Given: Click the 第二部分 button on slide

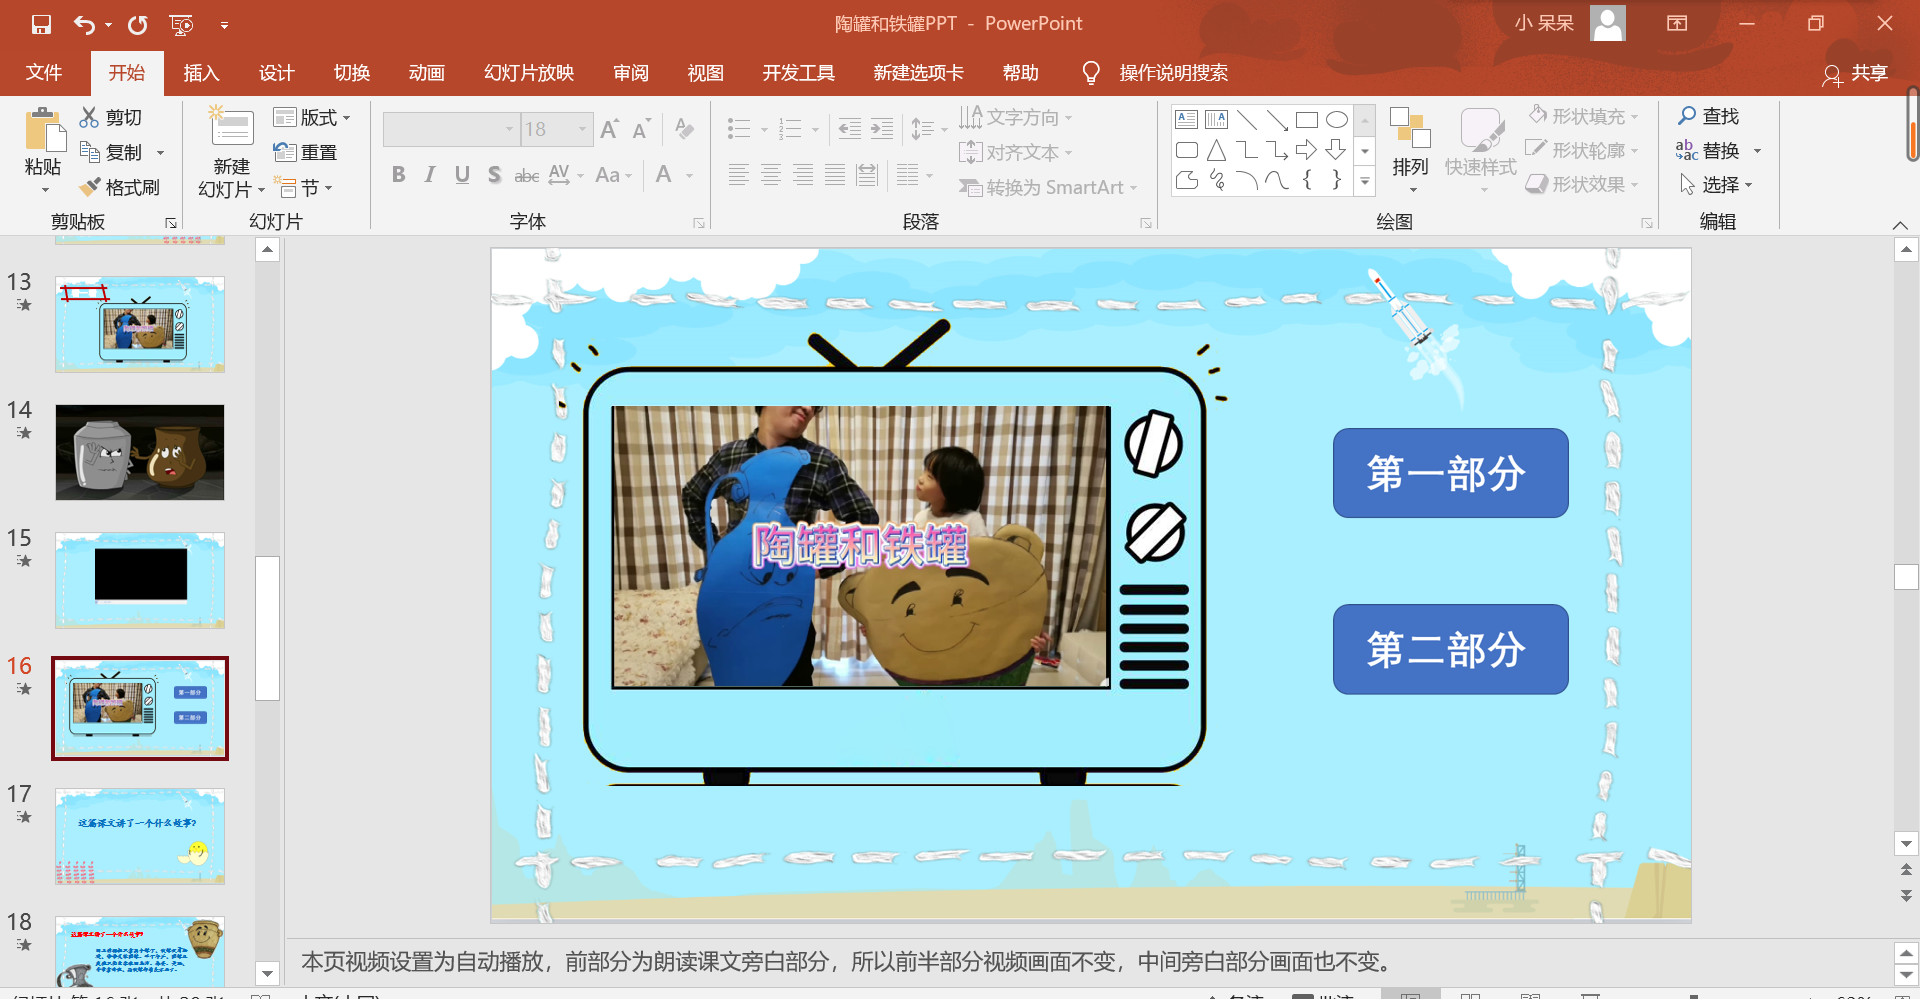Looking at the screenshot, I should click(x=1450, y=649).
